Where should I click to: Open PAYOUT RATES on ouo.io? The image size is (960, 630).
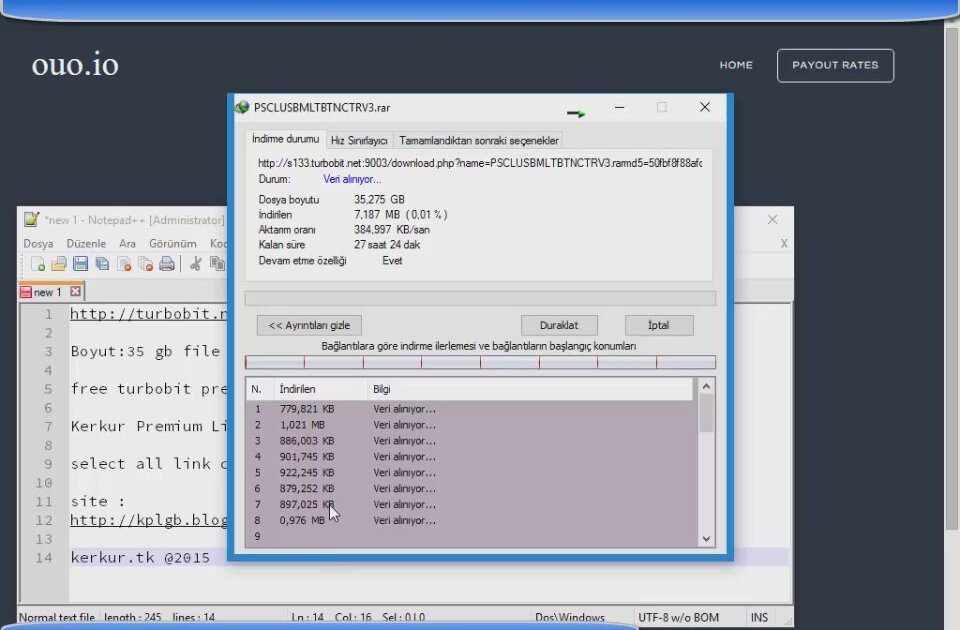835,65
